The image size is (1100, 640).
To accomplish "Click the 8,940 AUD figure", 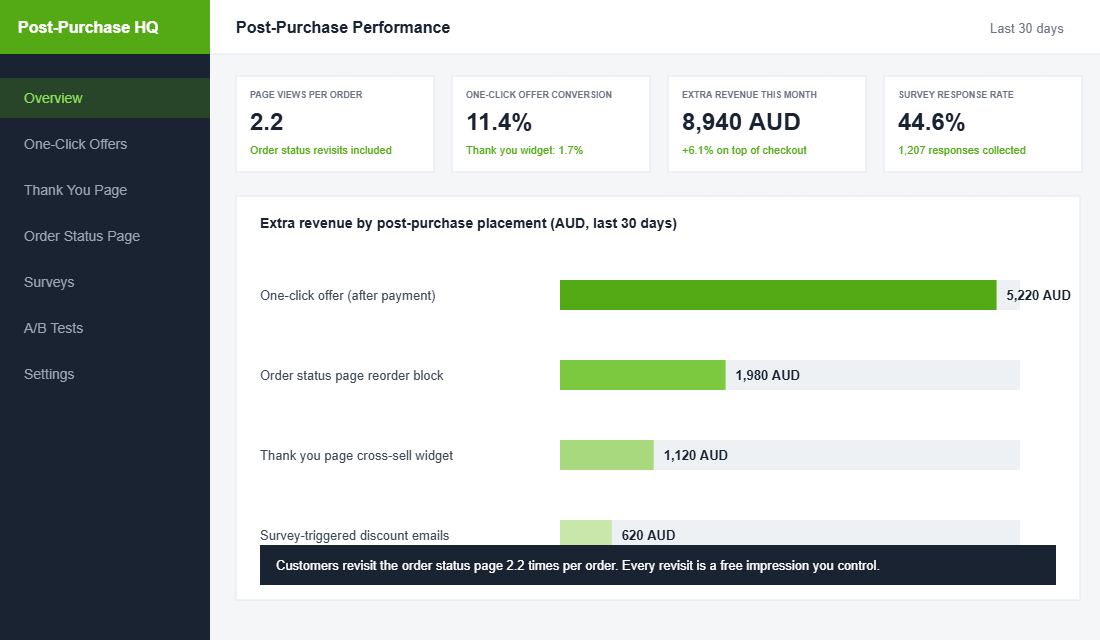I will click(x=741, y=122).
